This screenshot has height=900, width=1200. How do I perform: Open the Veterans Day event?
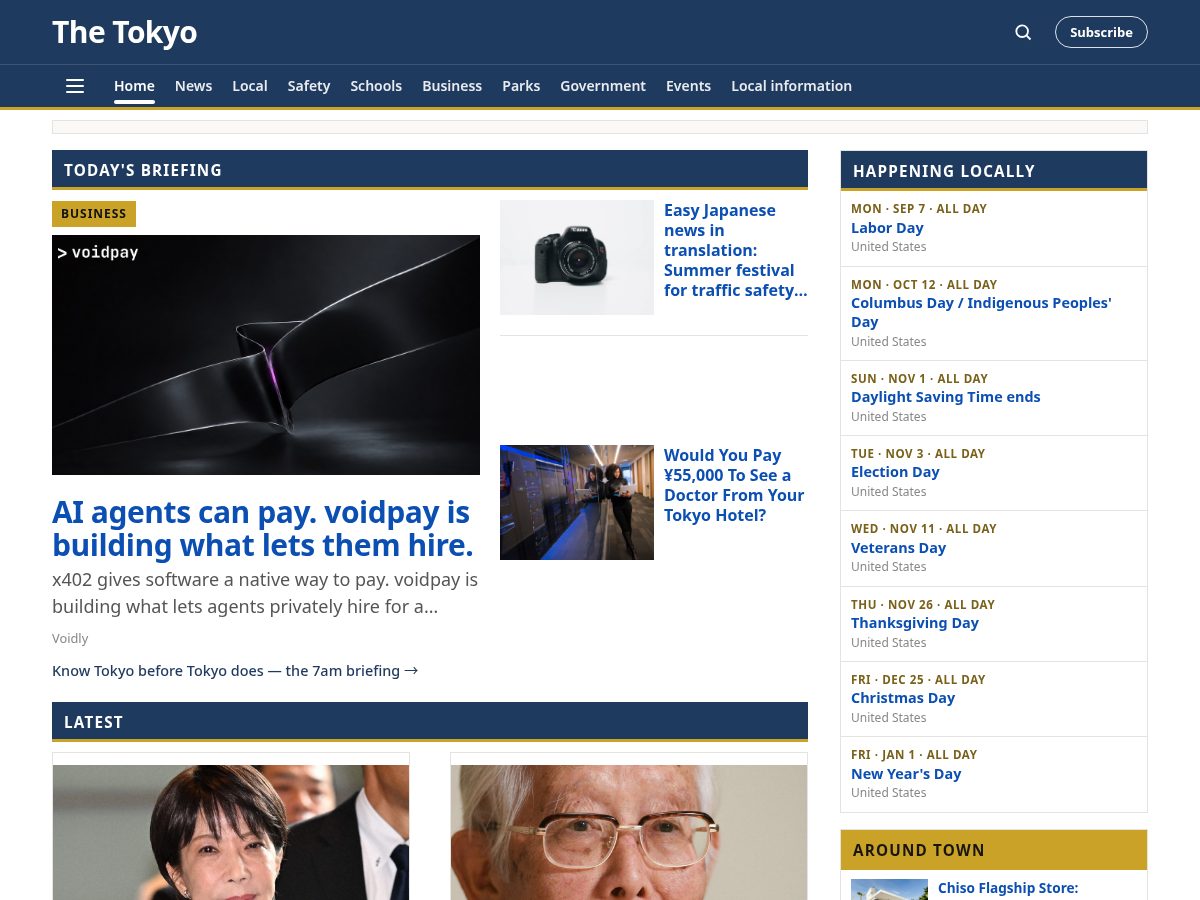point(898,548)
